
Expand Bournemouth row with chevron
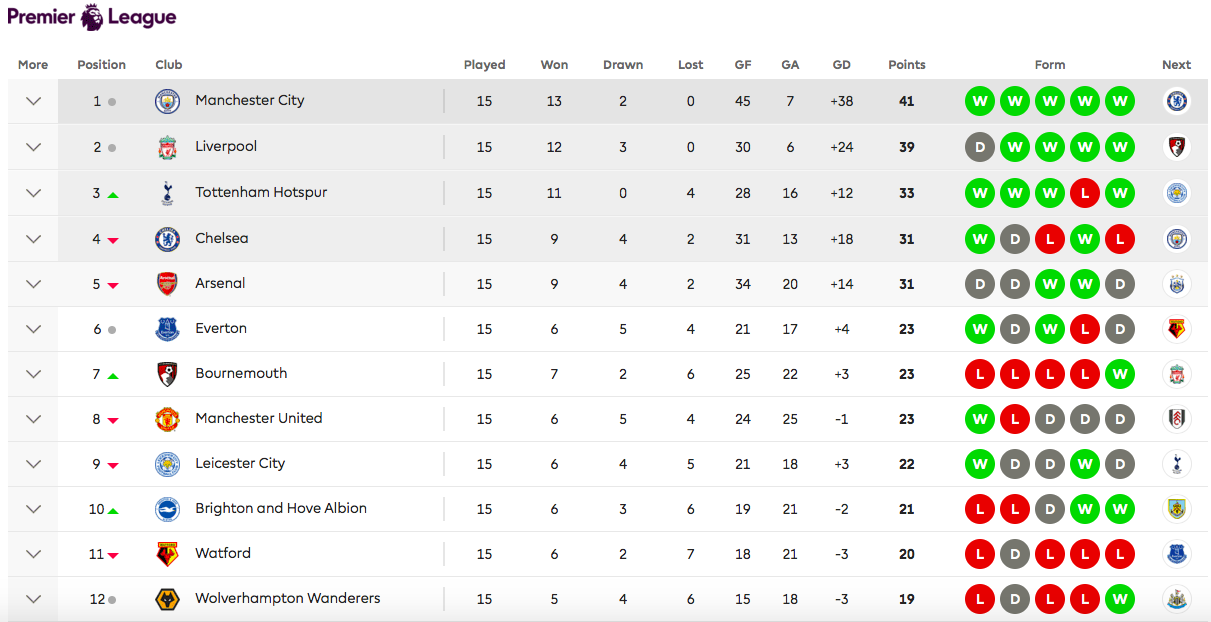click(33, 374)
